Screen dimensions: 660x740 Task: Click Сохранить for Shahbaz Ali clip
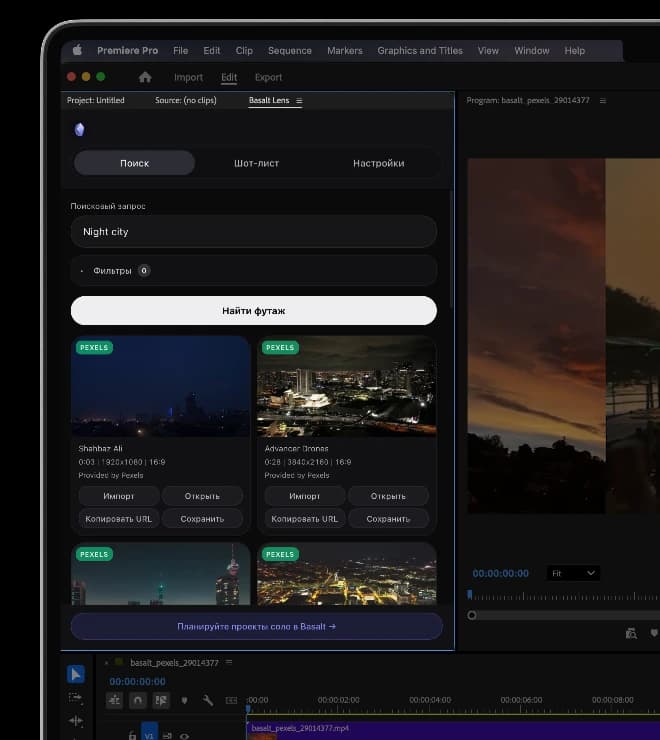(202, 519)
